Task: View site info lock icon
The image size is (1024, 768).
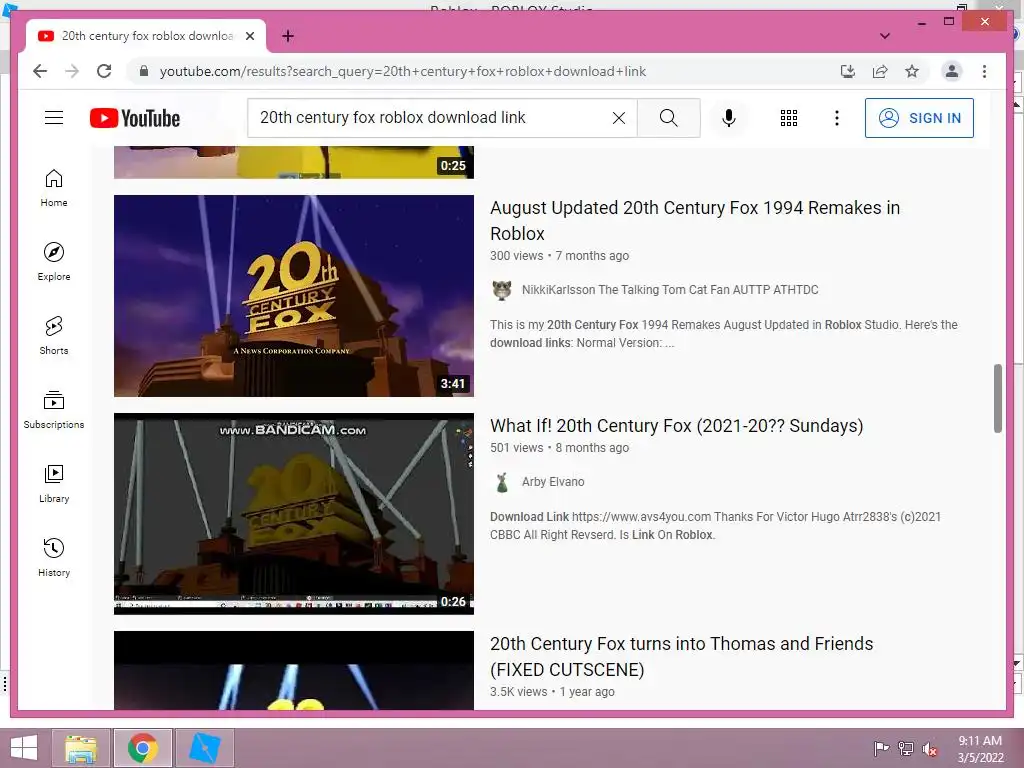Action: (144, 71)
